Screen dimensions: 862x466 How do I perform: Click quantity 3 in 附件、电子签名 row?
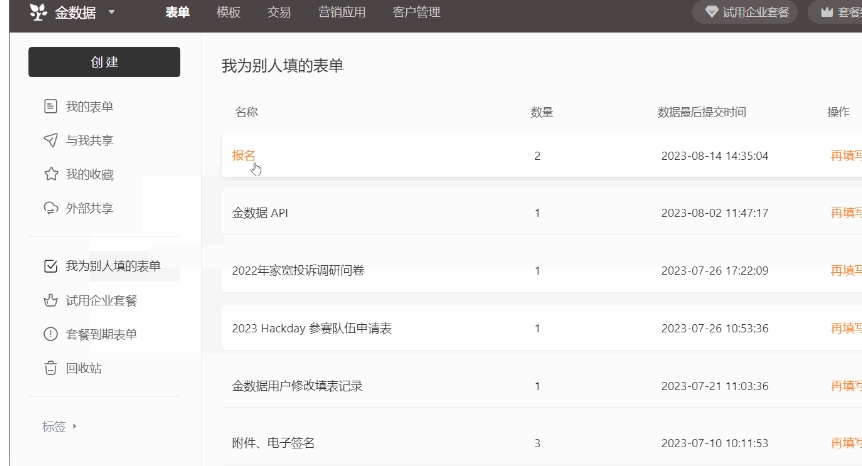click(x=537, y=443)
